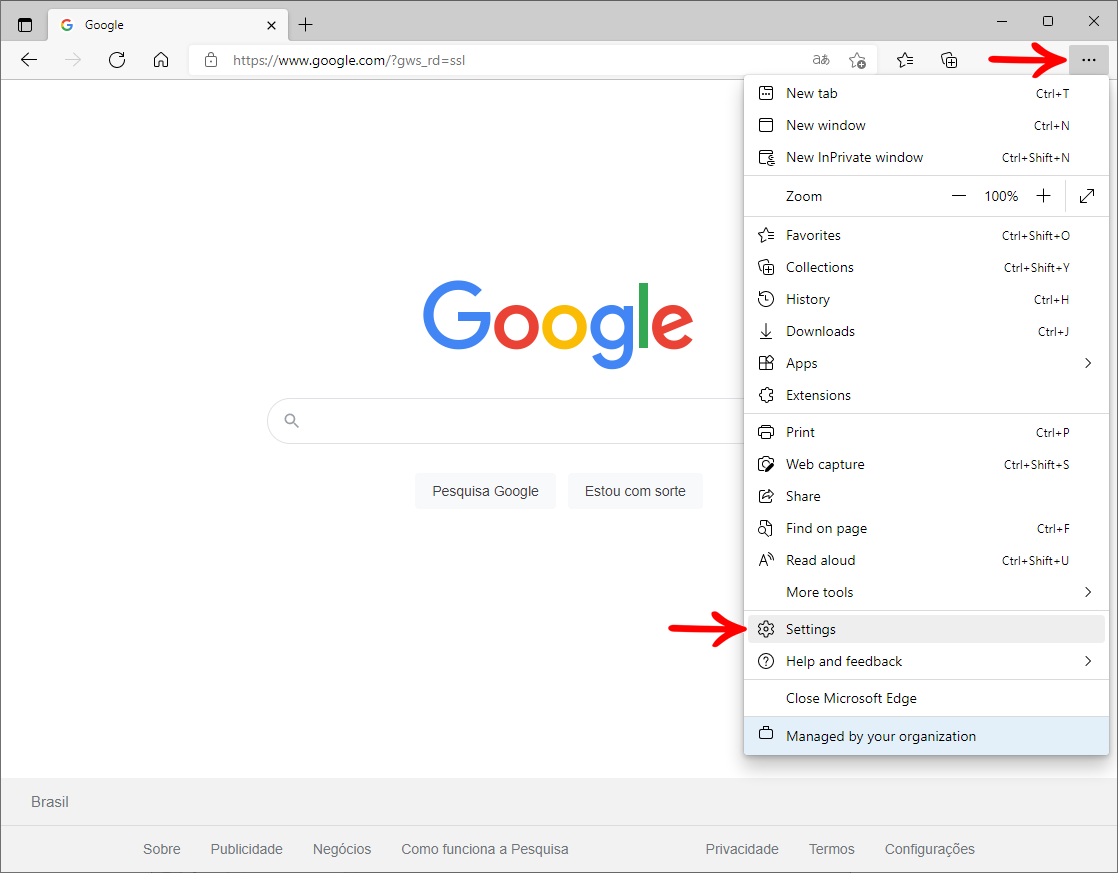This screenshot has width=1118, height=873.
Task: Choose Share from the menu
Action: tap(925, 496)
